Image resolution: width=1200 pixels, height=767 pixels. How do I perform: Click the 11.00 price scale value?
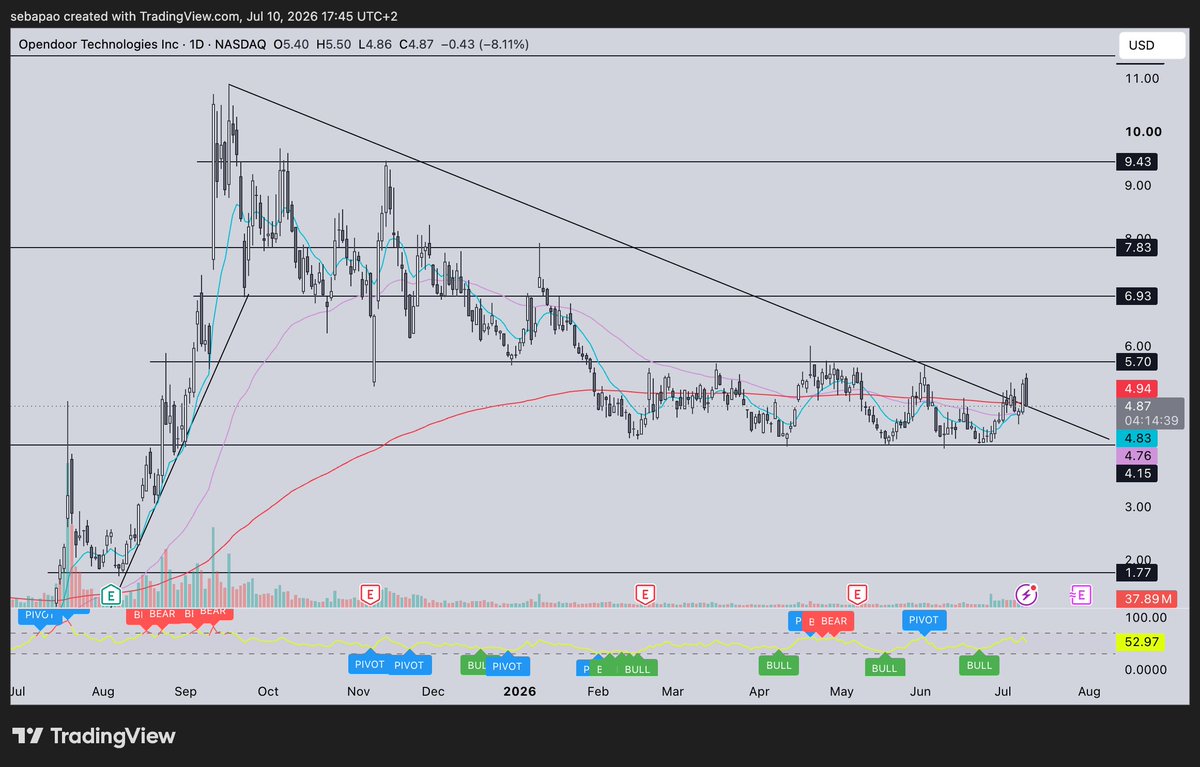(x=1141, y=78)
